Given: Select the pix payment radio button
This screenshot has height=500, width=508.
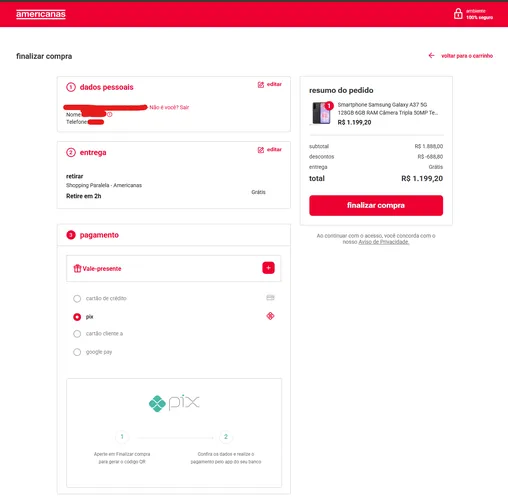Looking at the screenshot, I should click(x=77, y=317).
